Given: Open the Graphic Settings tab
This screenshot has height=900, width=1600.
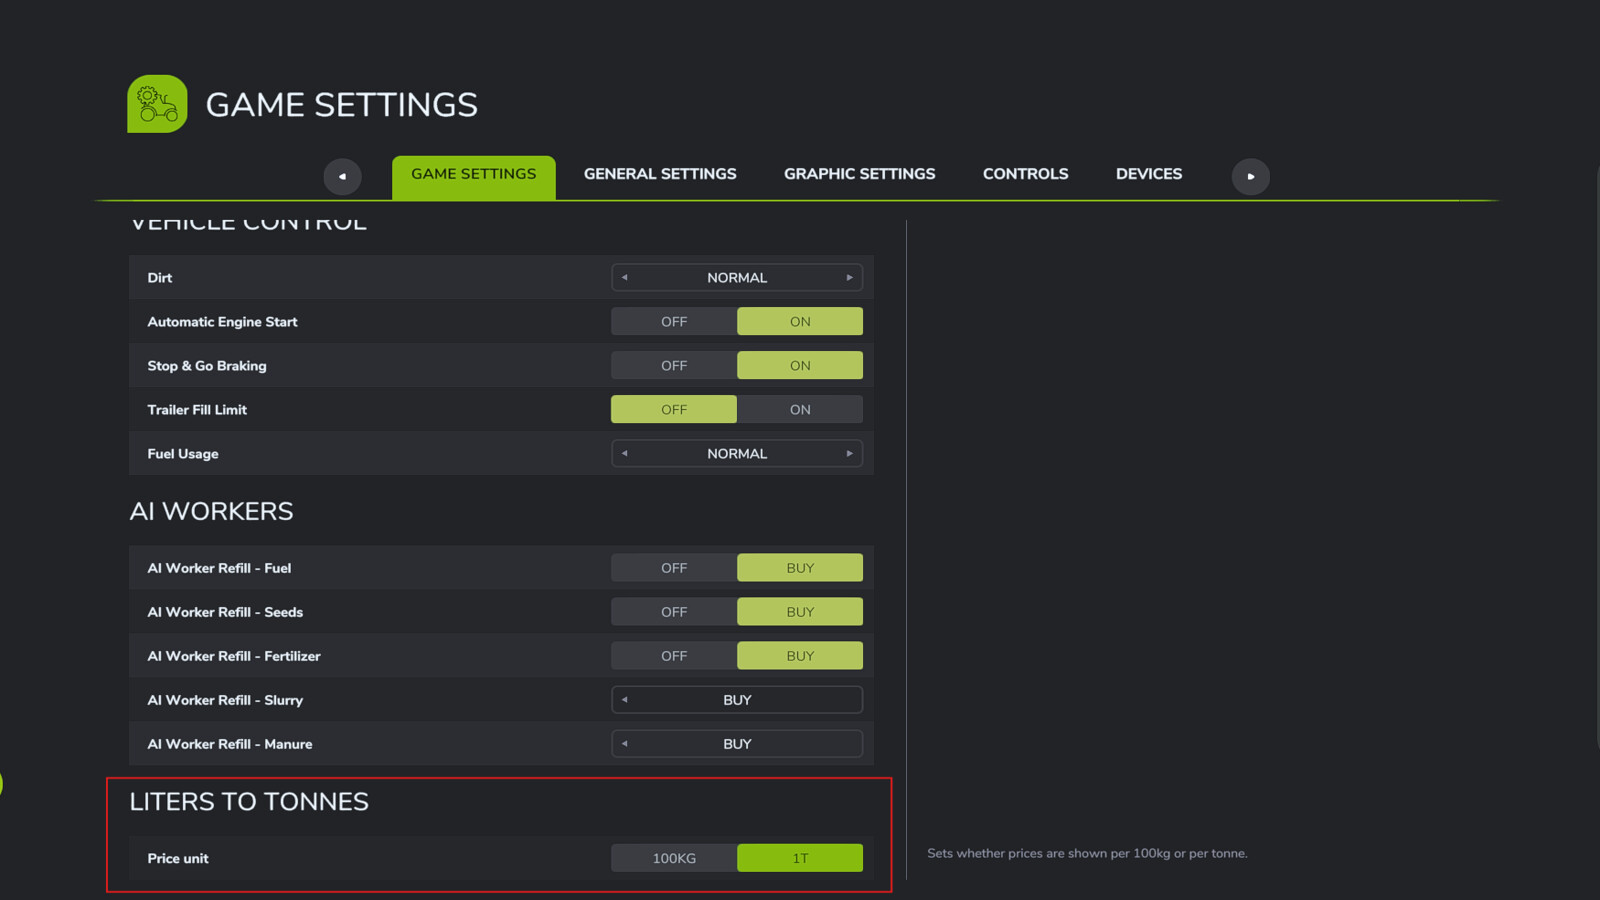Looking at the screenshot, I should click(x=859, y=174).
